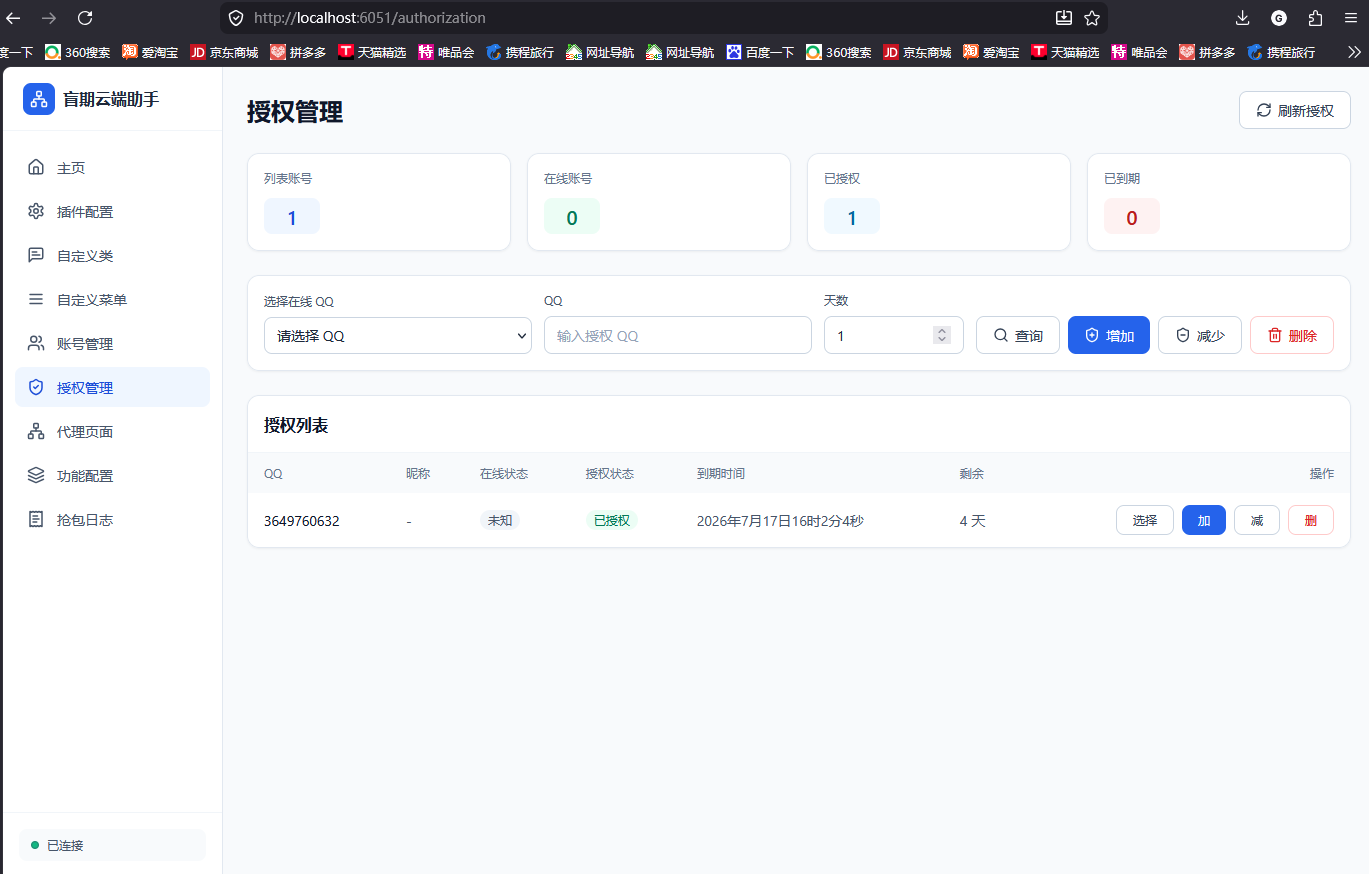
Task: Navigate to 账号管理
Action: (112, 344)
